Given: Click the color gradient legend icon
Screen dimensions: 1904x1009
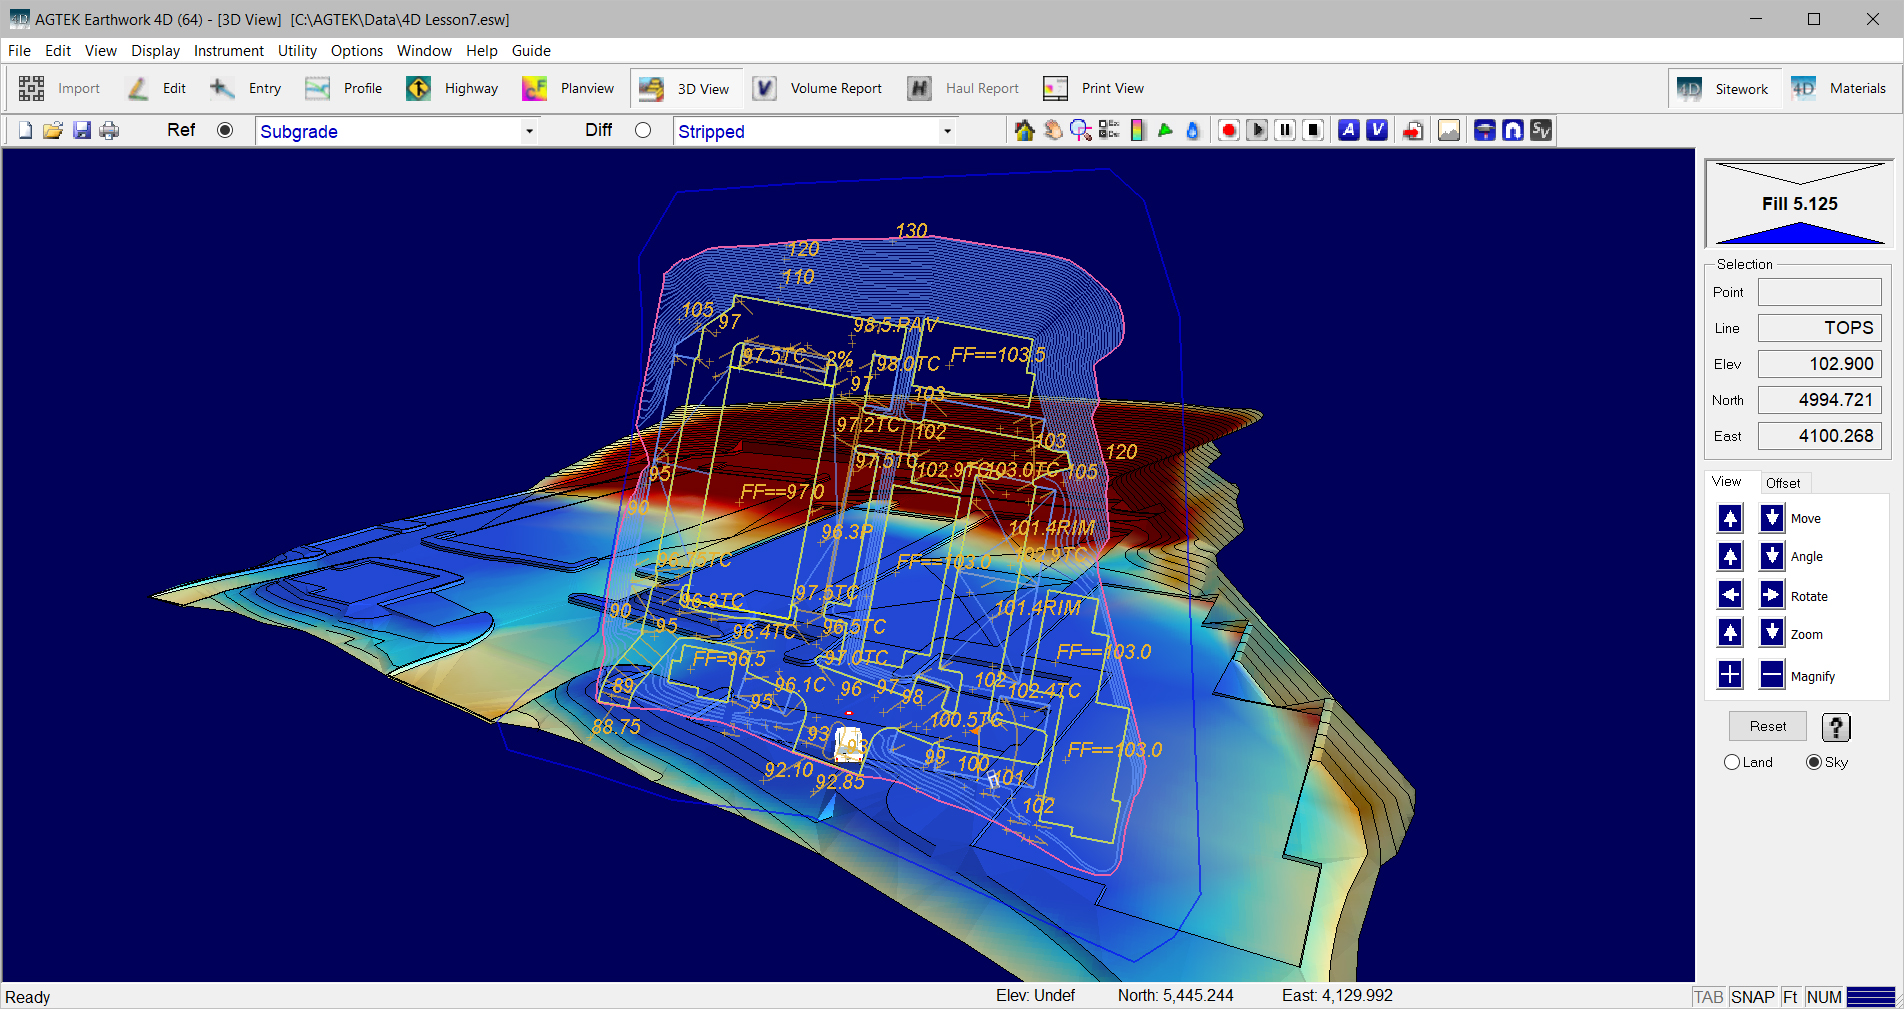Looking at the screenshot, I should (x=1137, y=130).
